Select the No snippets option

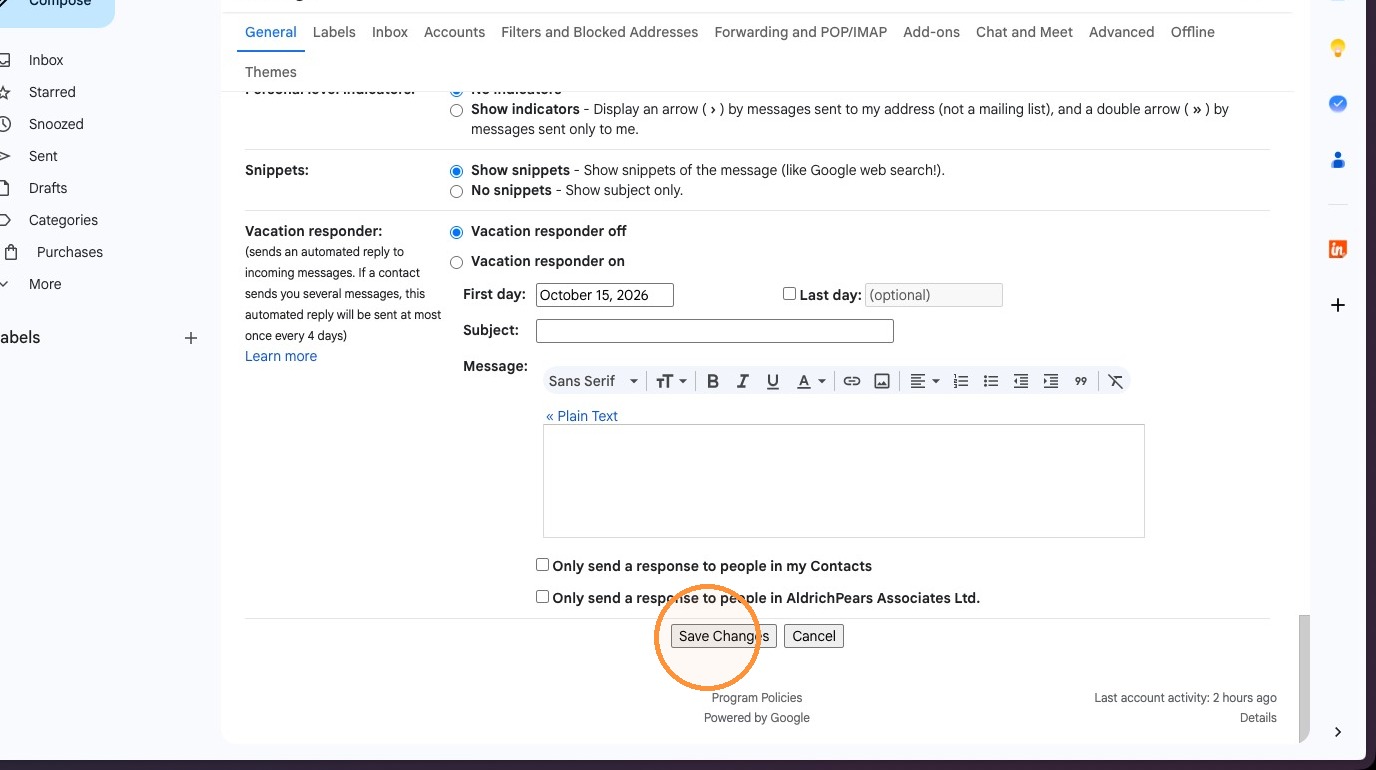point(456,191)
